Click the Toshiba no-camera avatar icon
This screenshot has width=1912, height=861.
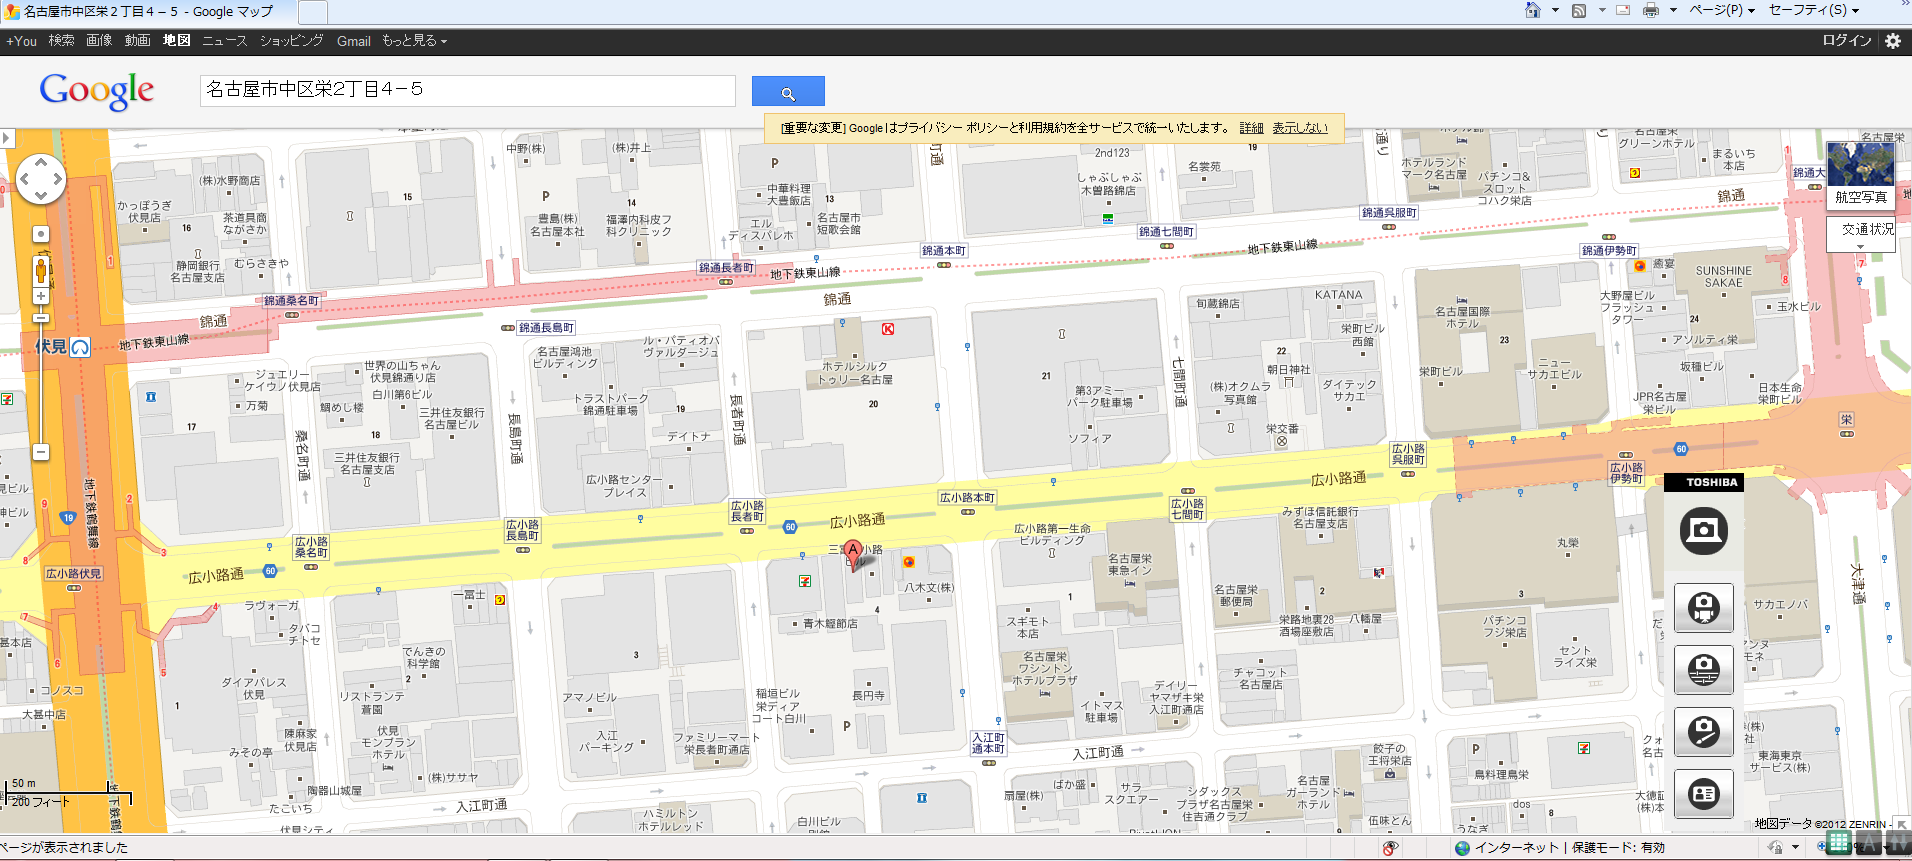pyautogui.click(x=1704, y=731)
